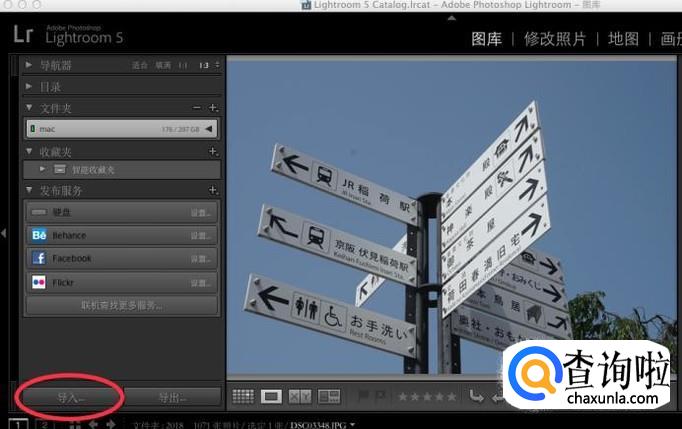The image size is (682, 429).
Task: Switch to the 地图 module
Action: (x=623, y=39)
